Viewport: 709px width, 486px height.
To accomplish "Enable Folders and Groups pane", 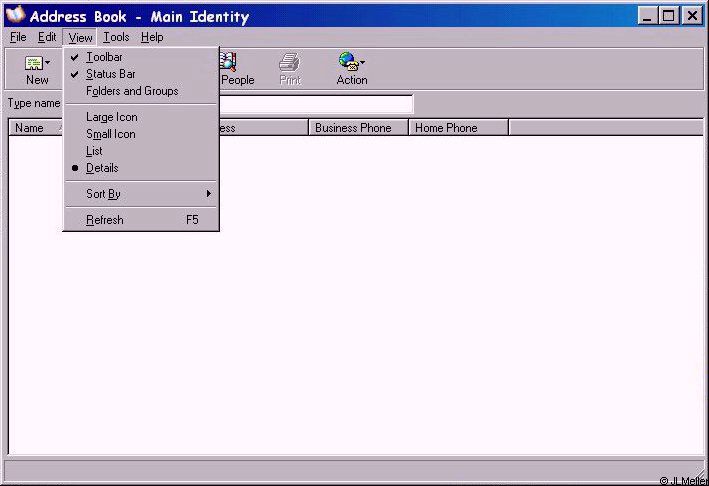I will tap(141, 91).
